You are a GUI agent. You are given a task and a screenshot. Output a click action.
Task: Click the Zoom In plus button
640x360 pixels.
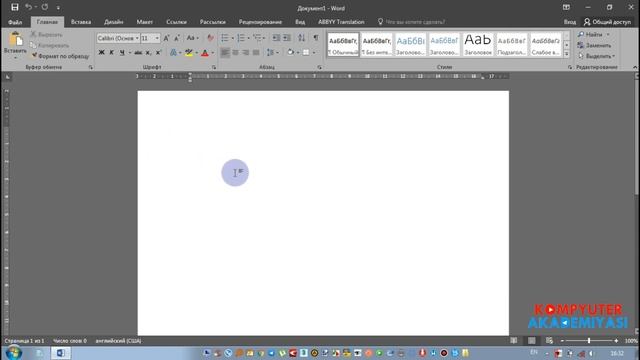point(616,340)
